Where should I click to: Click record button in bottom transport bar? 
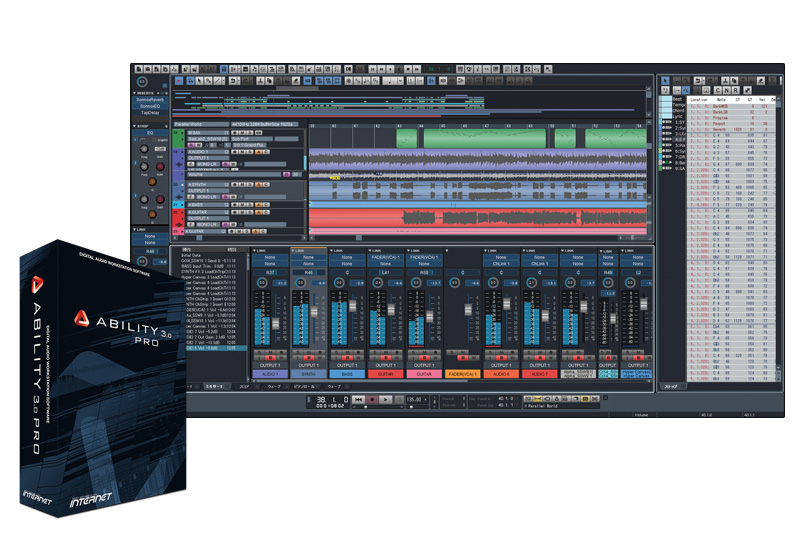pos(372,399)
